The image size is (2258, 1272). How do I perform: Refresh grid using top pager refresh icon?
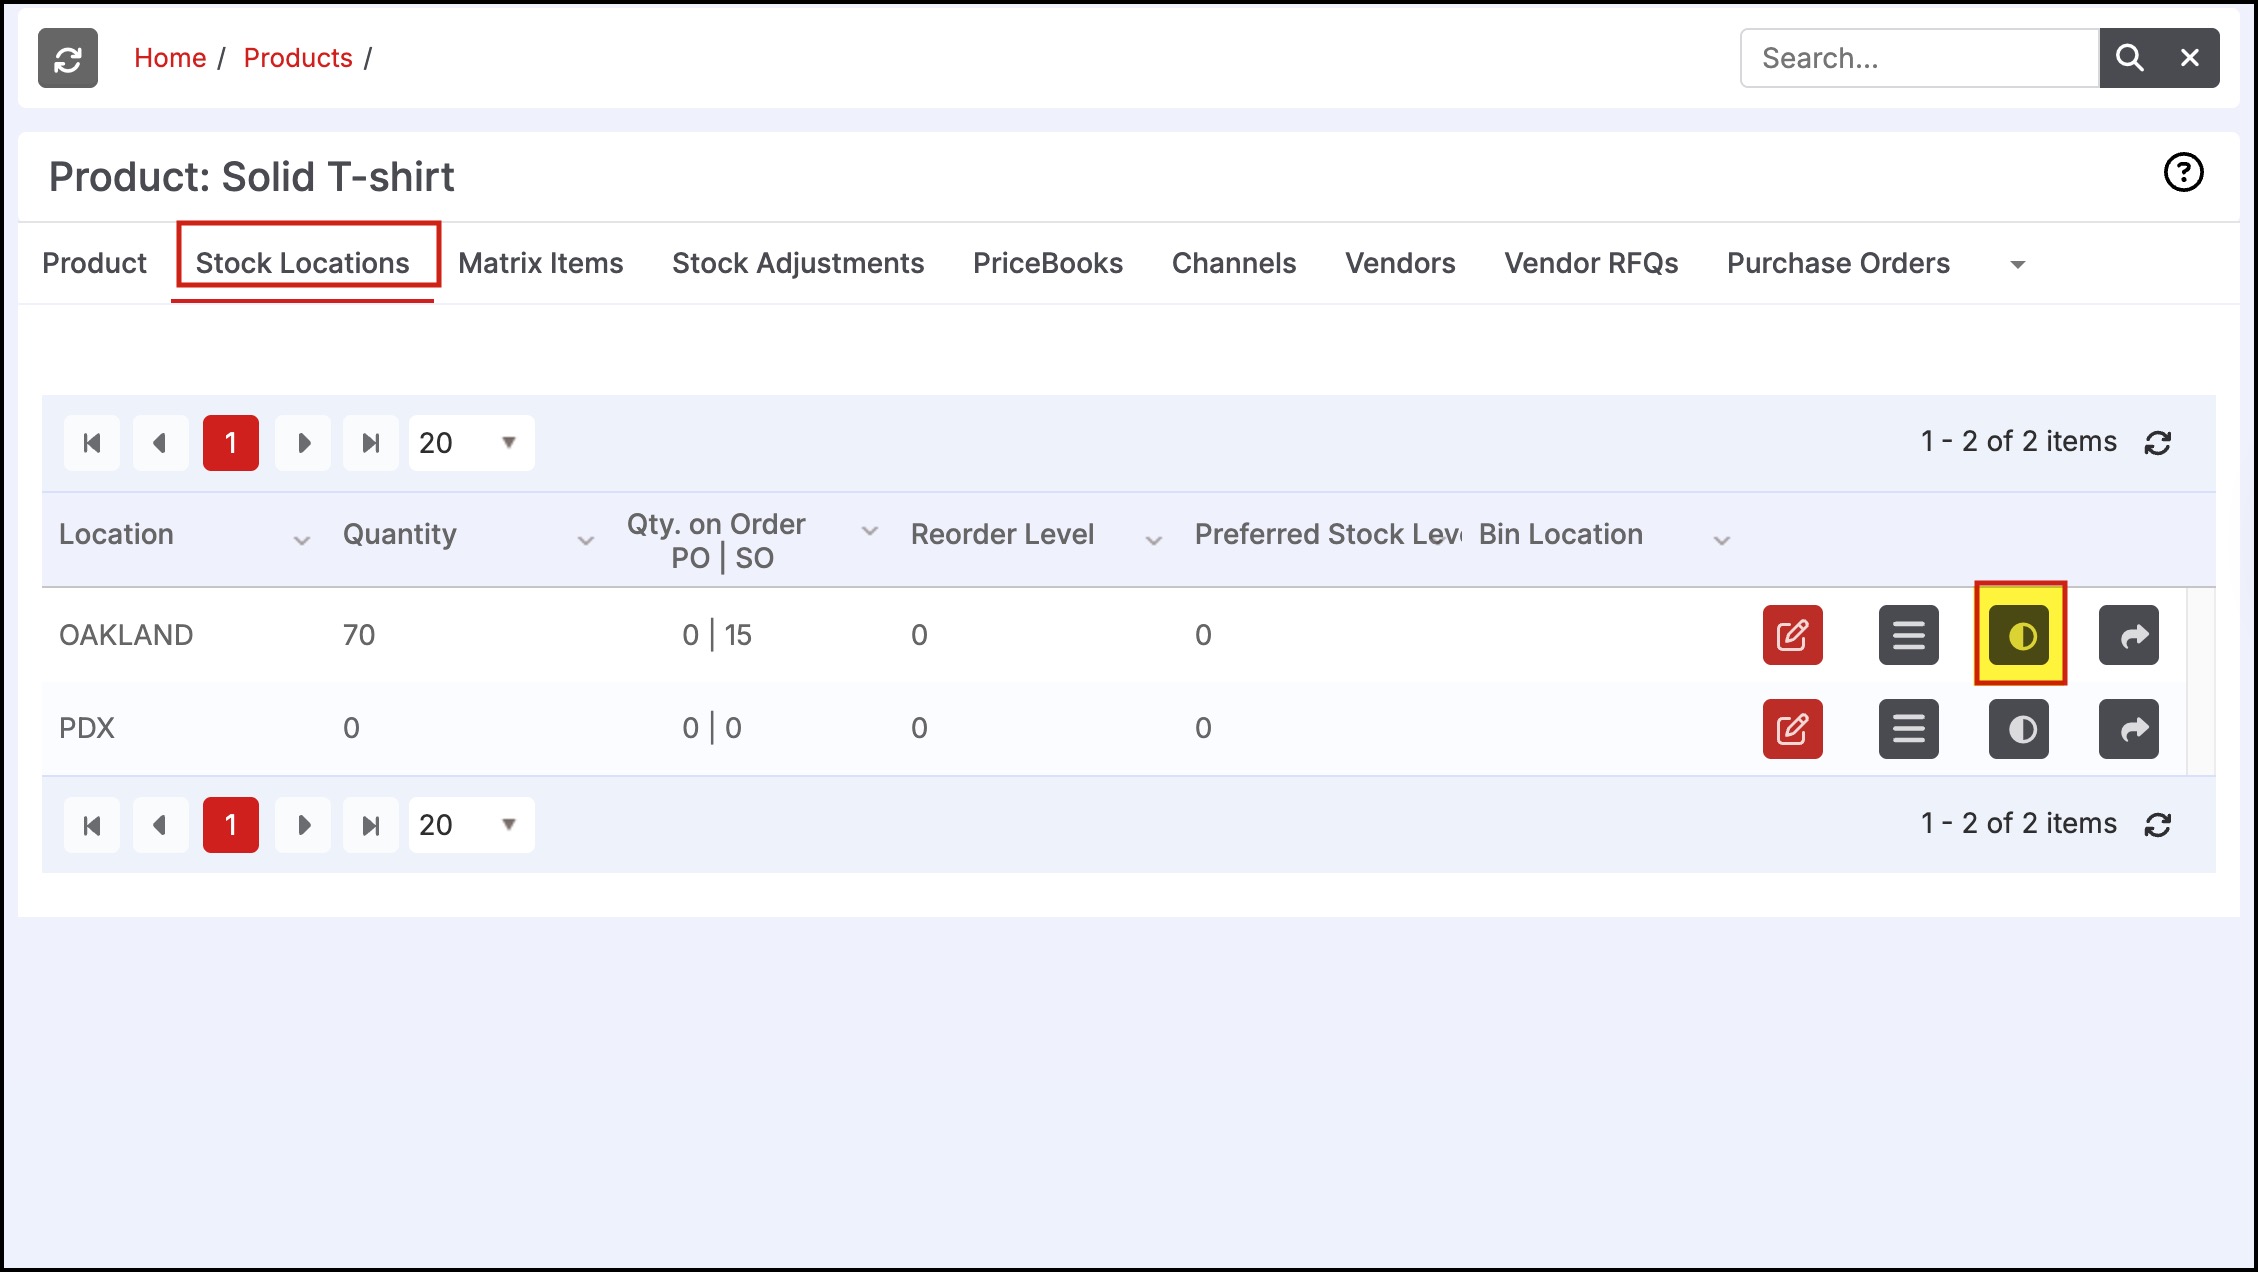coord(2157,443)
